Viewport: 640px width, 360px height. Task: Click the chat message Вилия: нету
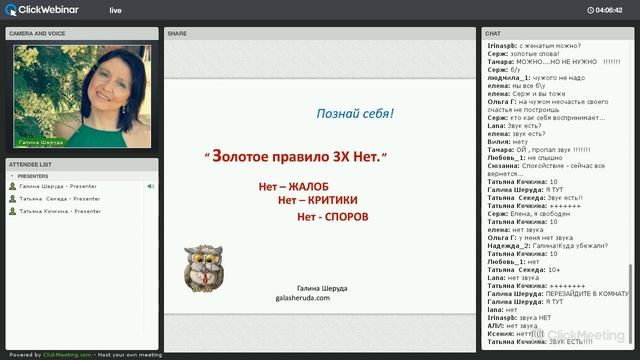coord(507,142)
